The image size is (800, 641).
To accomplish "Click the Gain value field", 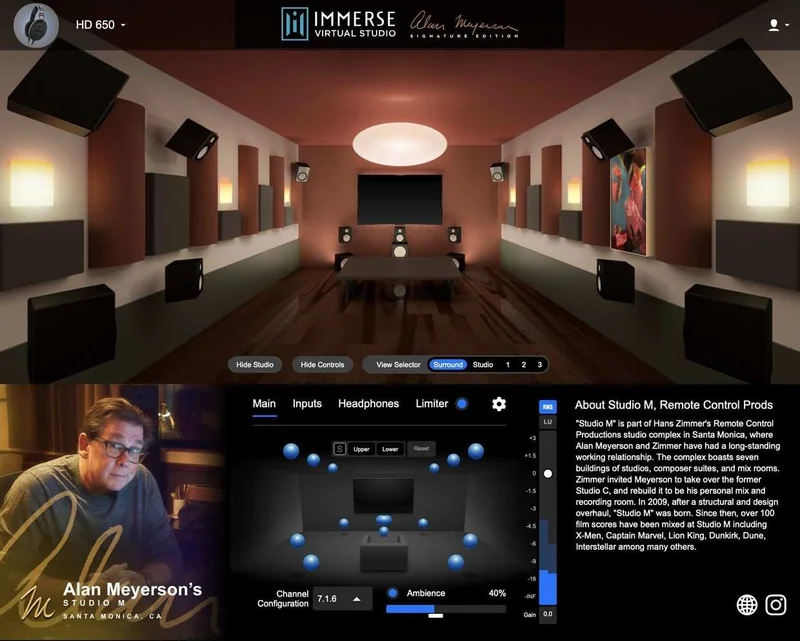I will coord(547,614).
